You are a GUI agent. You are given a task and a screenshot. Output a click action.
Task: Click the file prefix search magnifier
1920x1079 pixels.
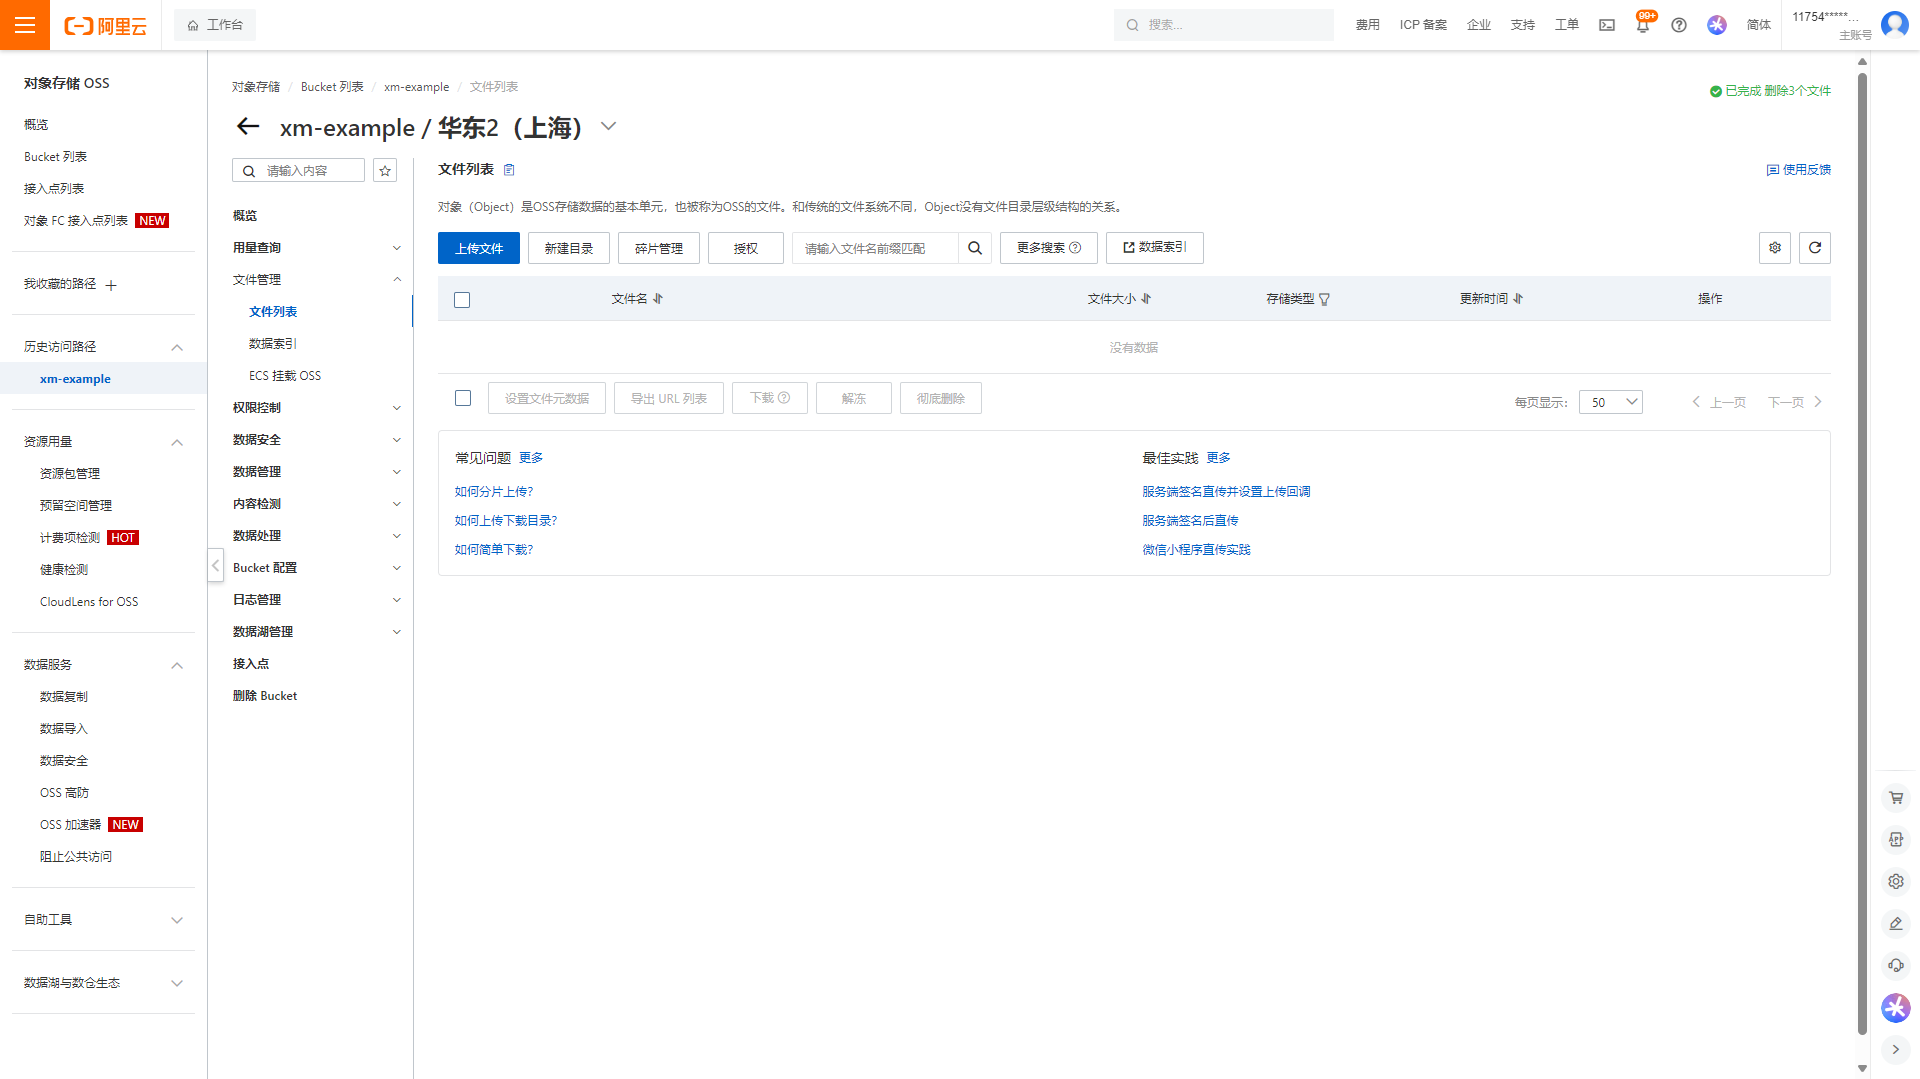974,248
